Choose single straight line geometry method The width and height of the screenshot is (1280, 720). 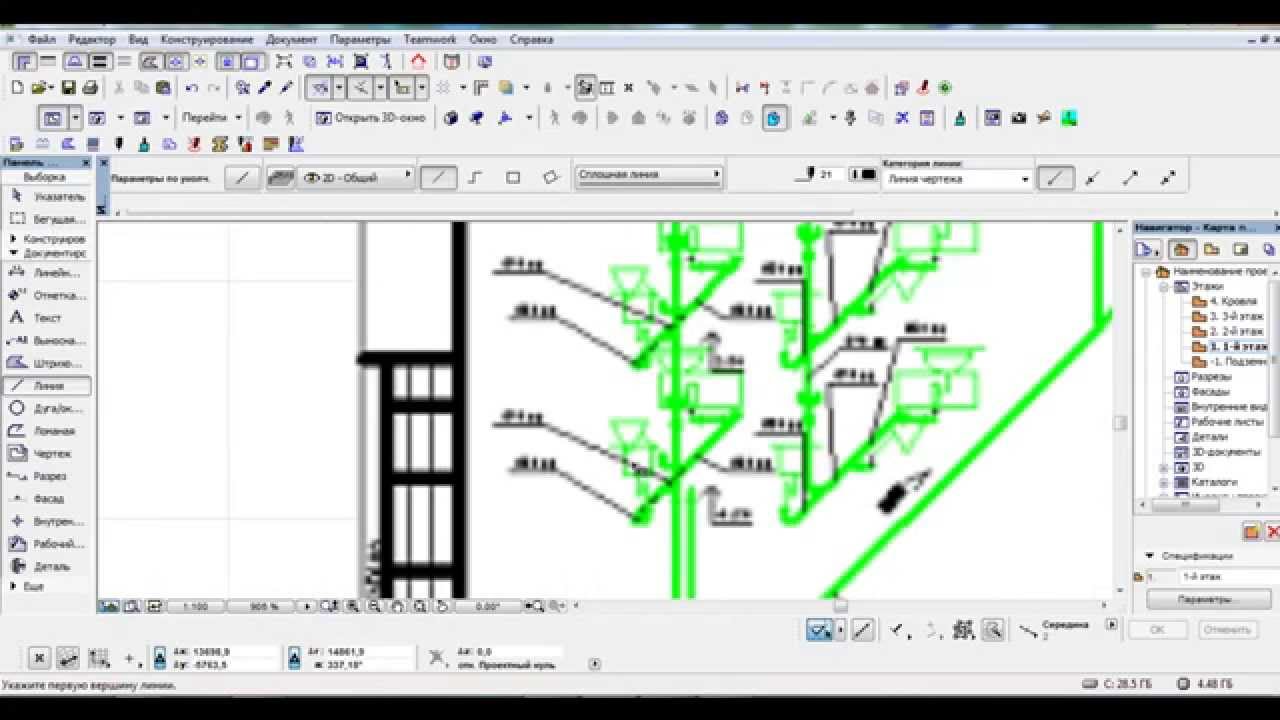438,178
